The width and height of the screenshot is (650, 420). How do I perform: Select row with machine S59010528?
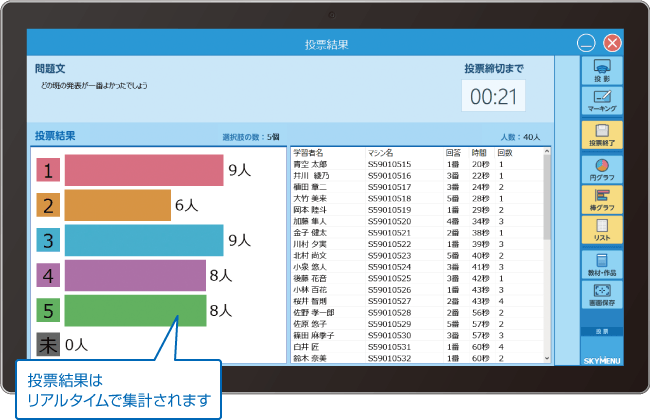[x=417, y=313]
